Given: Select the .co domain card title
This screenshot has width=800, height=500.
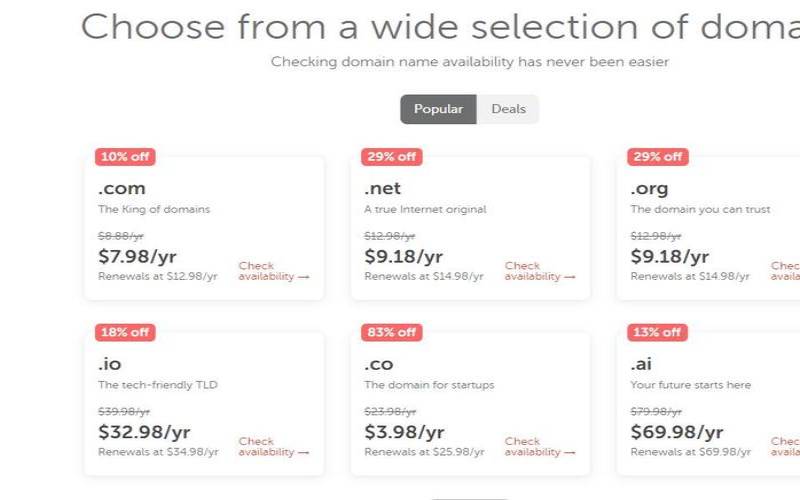Looking at the screenshot, I should coord(378,364).
